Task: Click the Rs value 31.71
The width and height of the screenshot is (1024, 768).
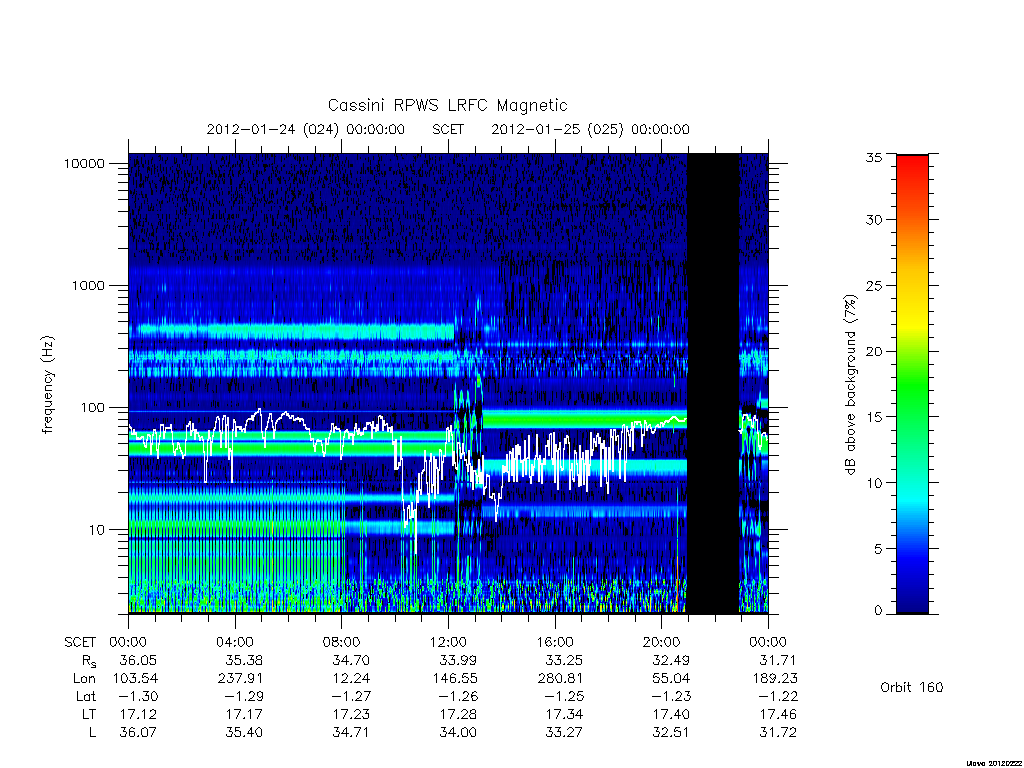Action: click(x=778, y=661)
